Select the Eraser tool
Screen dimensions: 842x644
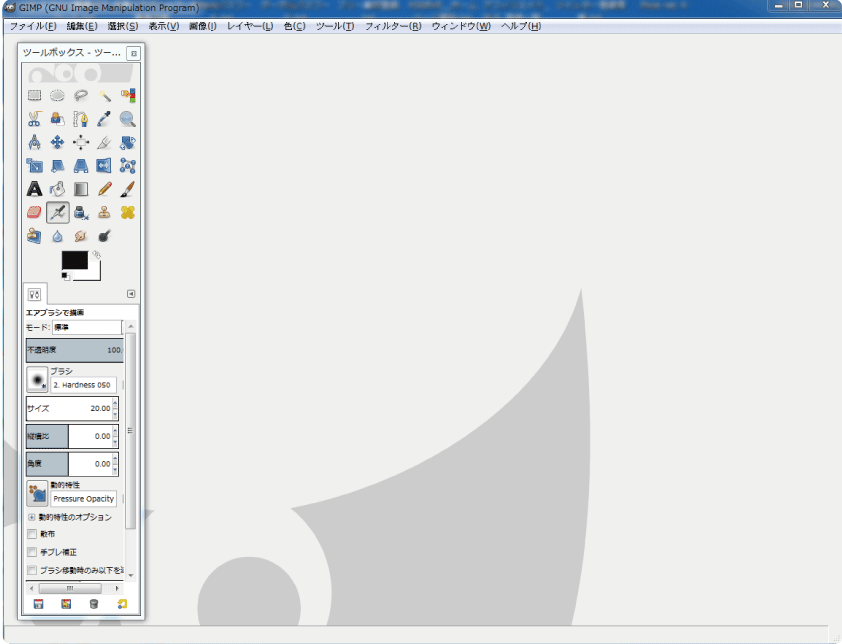click(x=34, y=213)
